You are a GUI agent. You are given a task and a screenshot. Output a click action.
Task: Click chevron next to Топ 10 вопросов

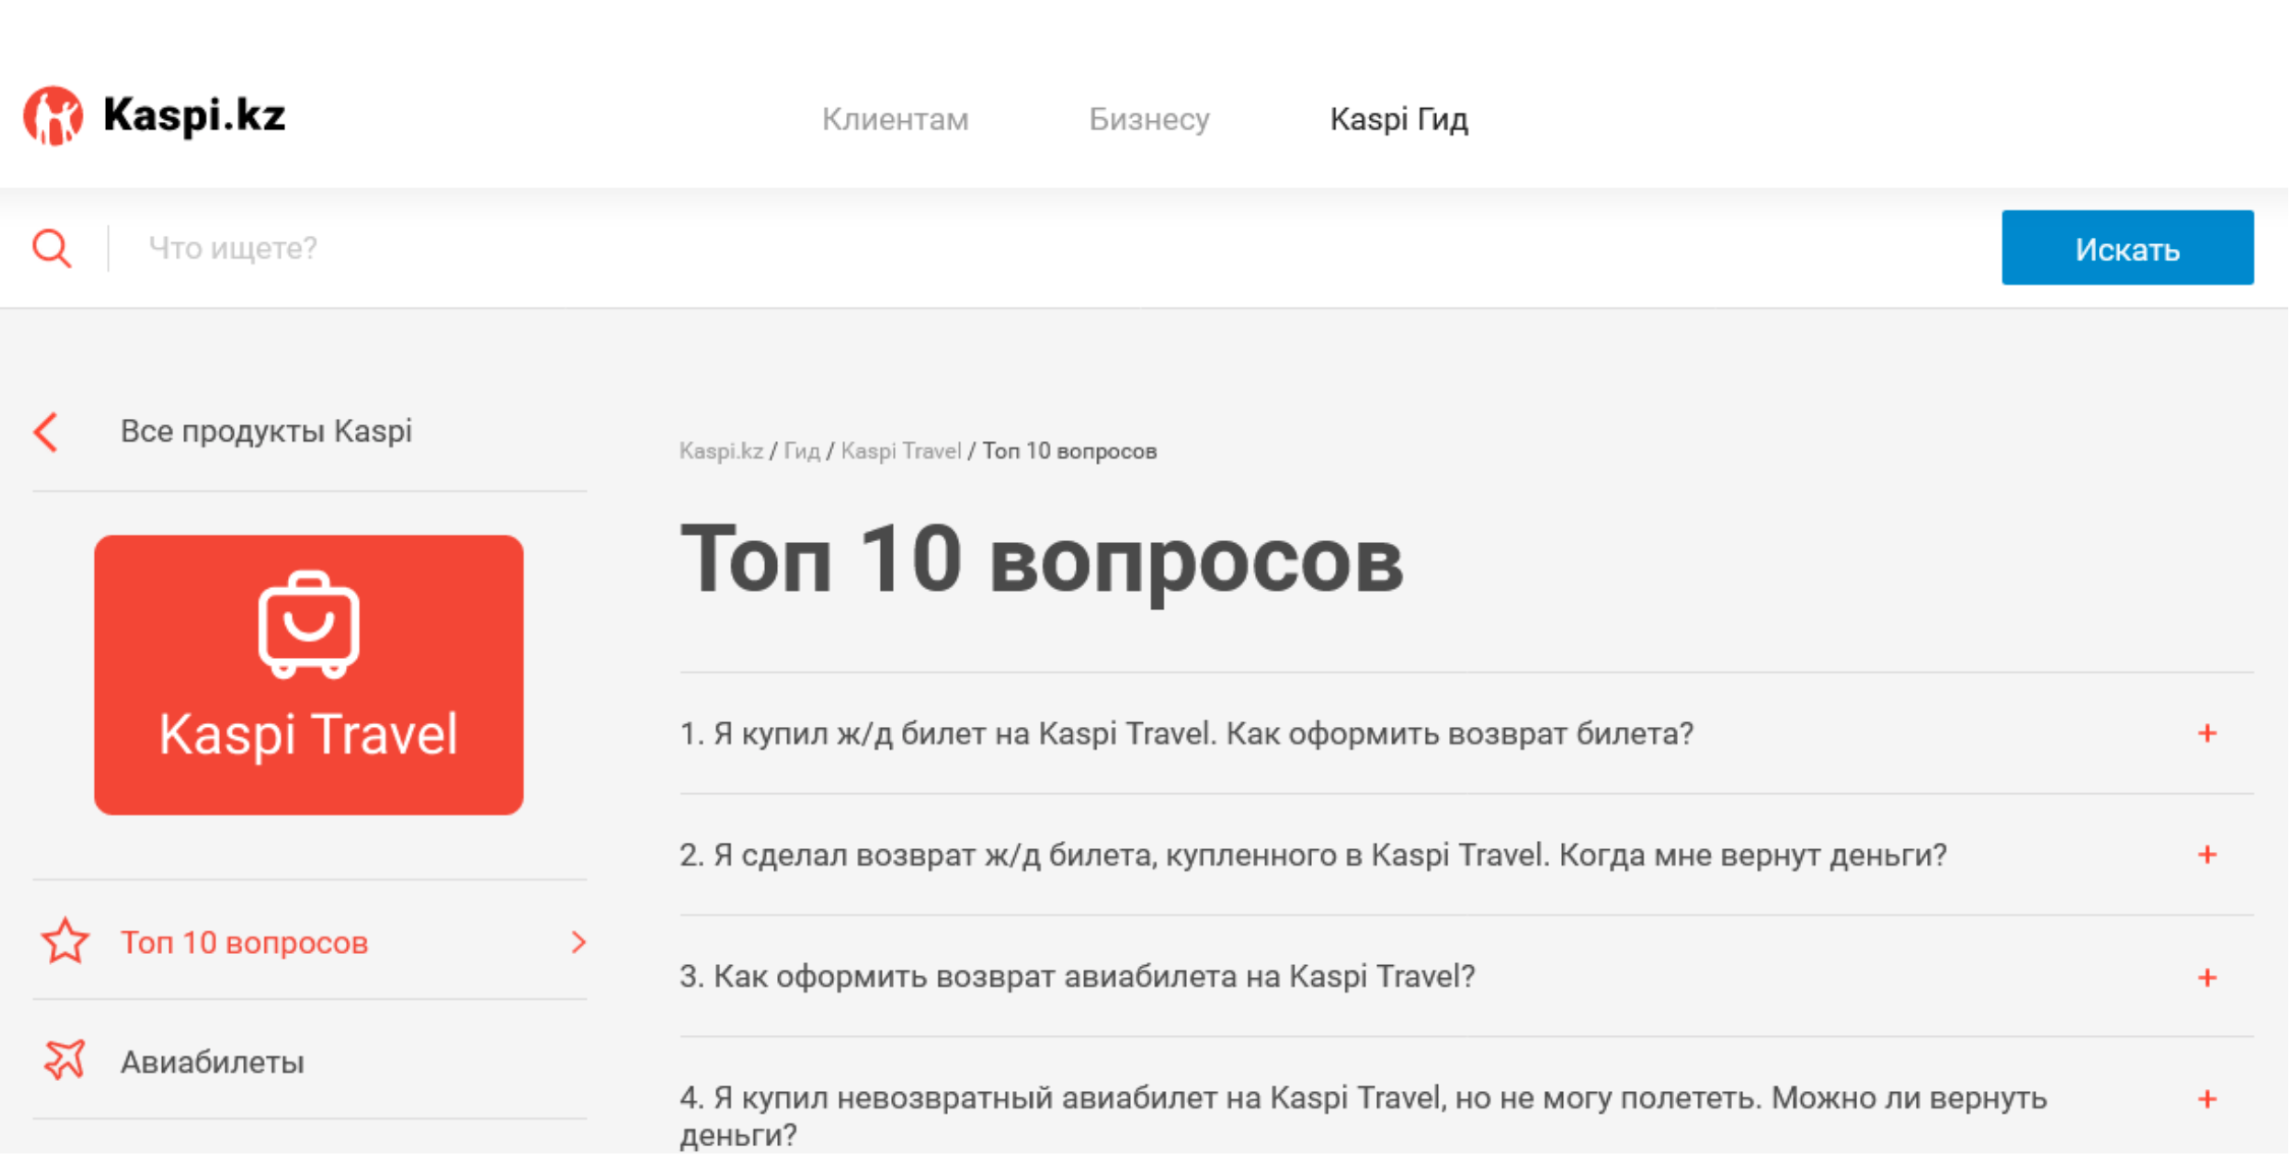[x=578, y=942]
